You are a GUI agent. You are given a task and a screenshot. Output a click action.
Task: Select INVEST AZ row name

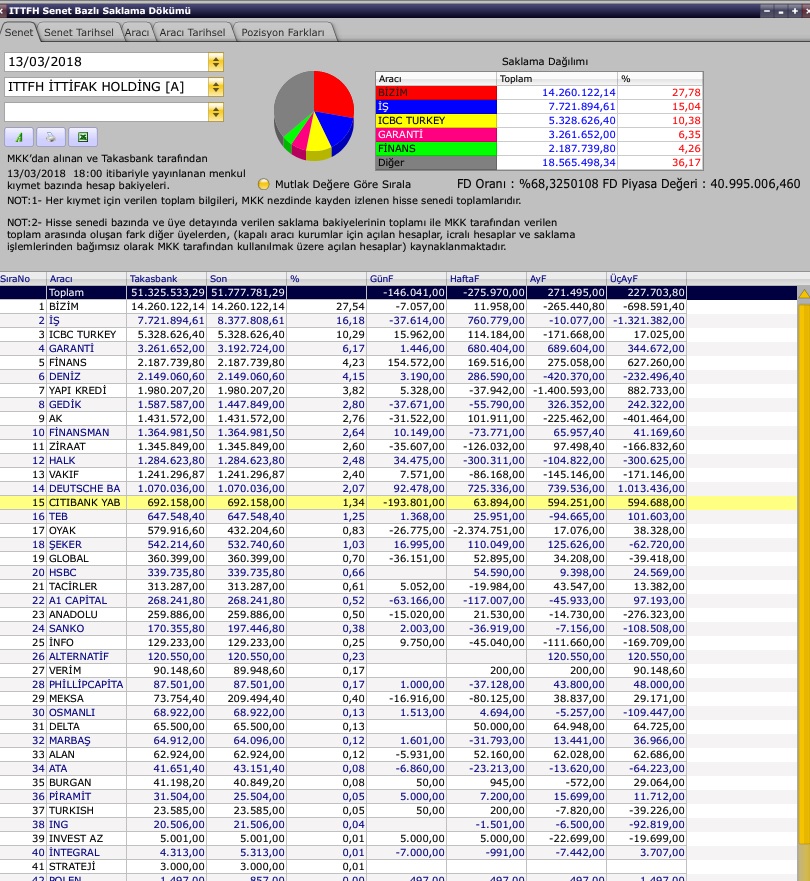point(76,839)
